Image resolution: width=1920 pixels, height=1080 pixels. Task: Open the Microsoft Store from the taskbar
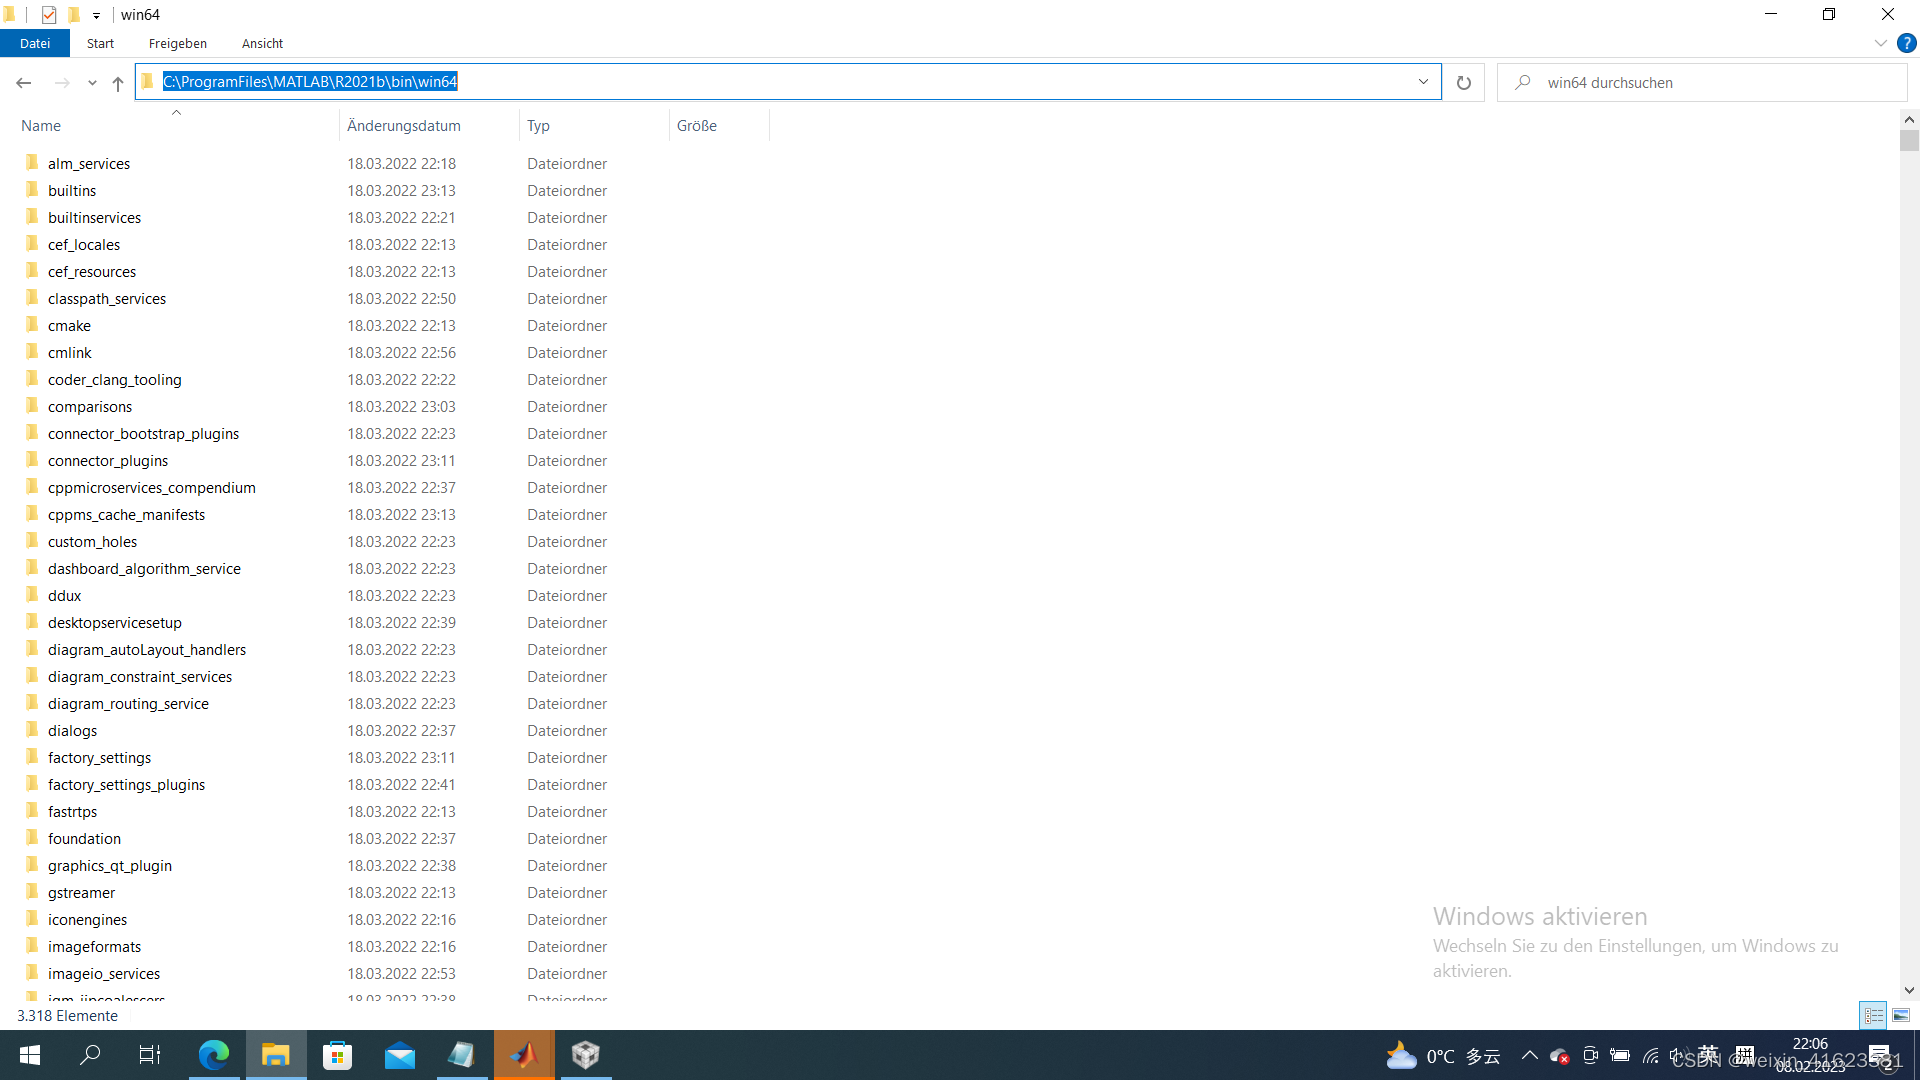pos(337,1055)
